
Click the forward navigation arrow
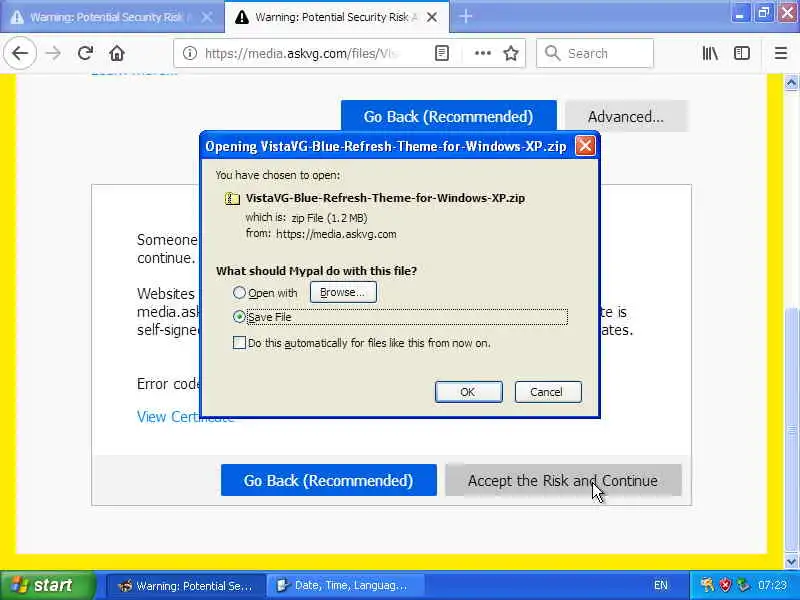pyautogui.click(x=53, y=53)
